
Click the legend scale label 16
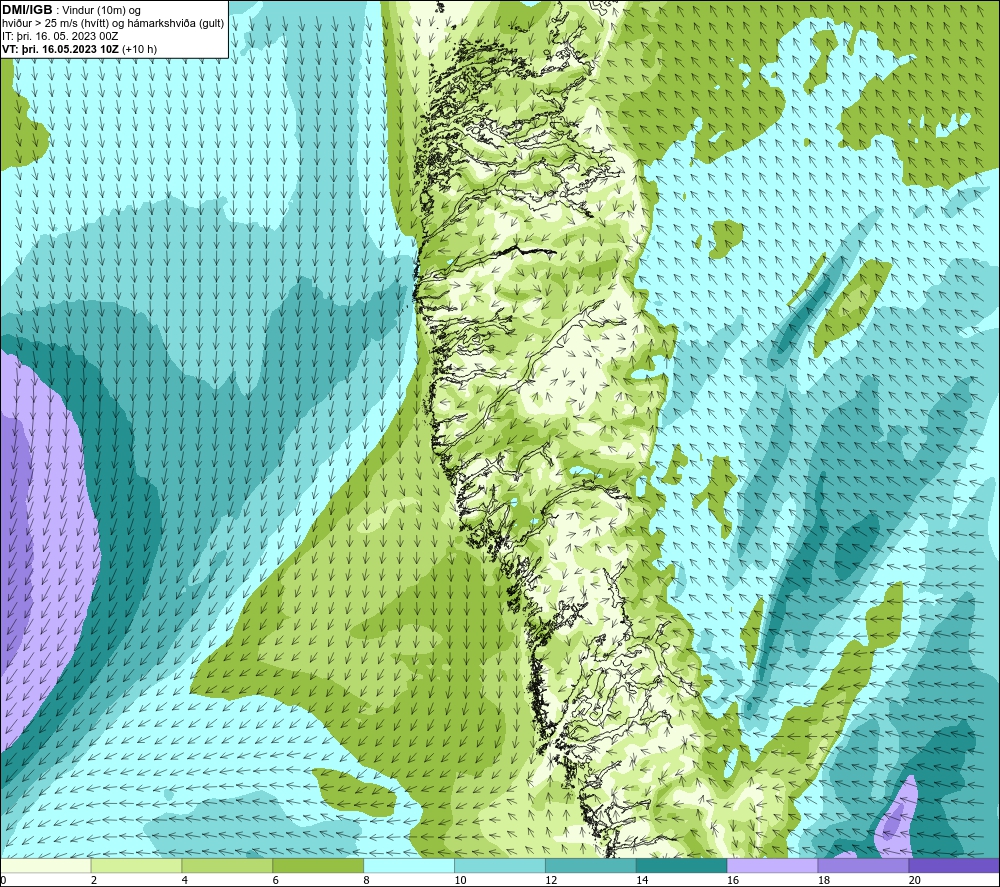coord(733,880)
